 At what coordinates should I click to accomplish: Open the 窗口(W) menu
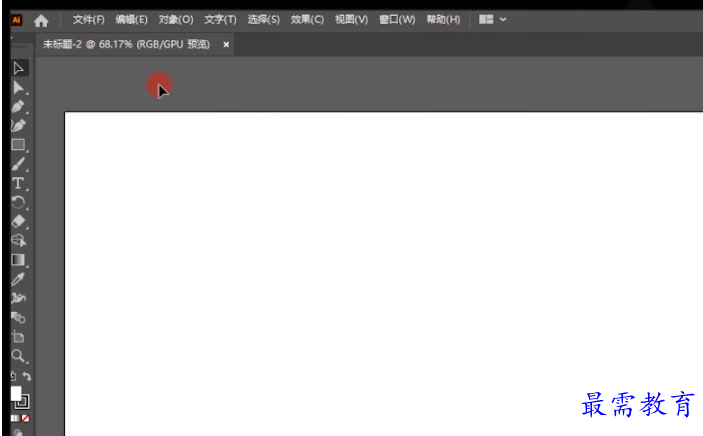click(x=397, y=20)
